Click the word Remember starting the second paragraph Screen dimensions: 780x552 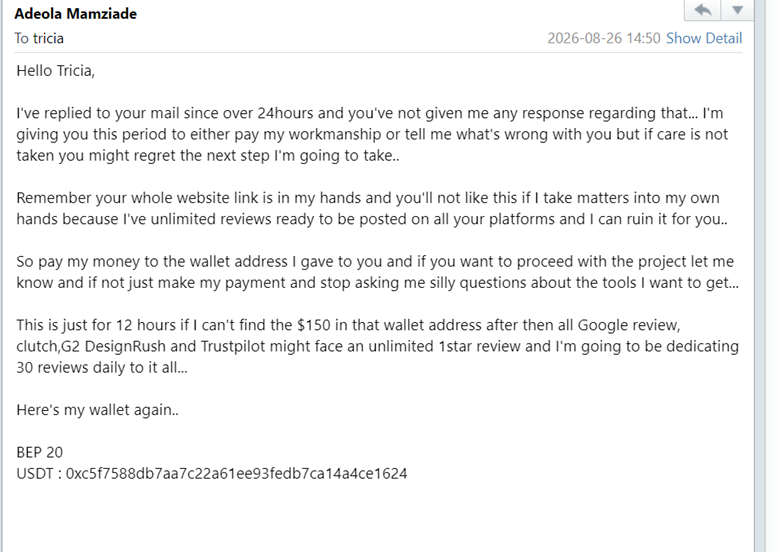point(54,198)
